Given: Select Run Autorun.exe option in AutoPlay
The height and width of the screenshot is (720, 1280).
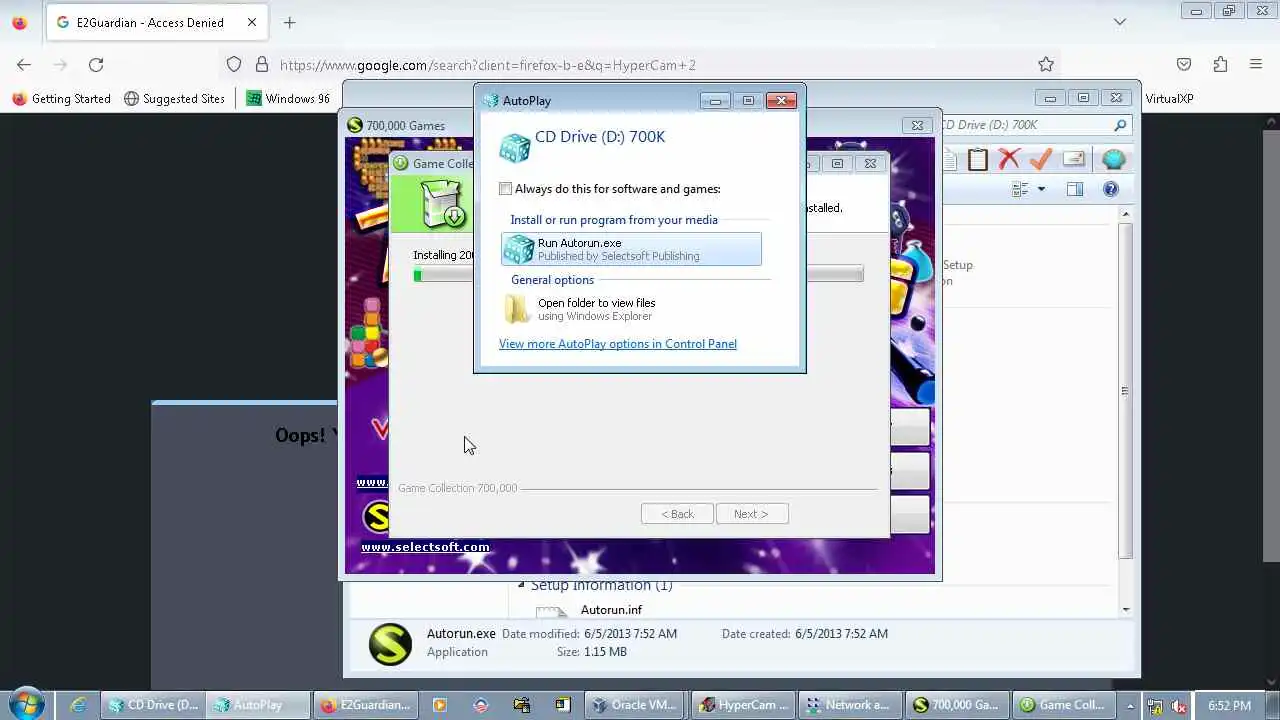Looking at the screenshot, I should (631, 249).
